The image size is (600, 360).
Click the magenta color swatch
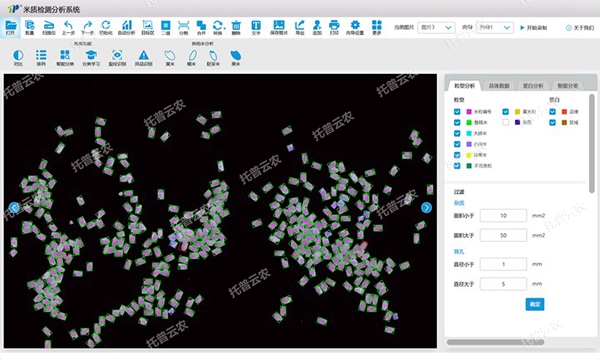[469, 112]
